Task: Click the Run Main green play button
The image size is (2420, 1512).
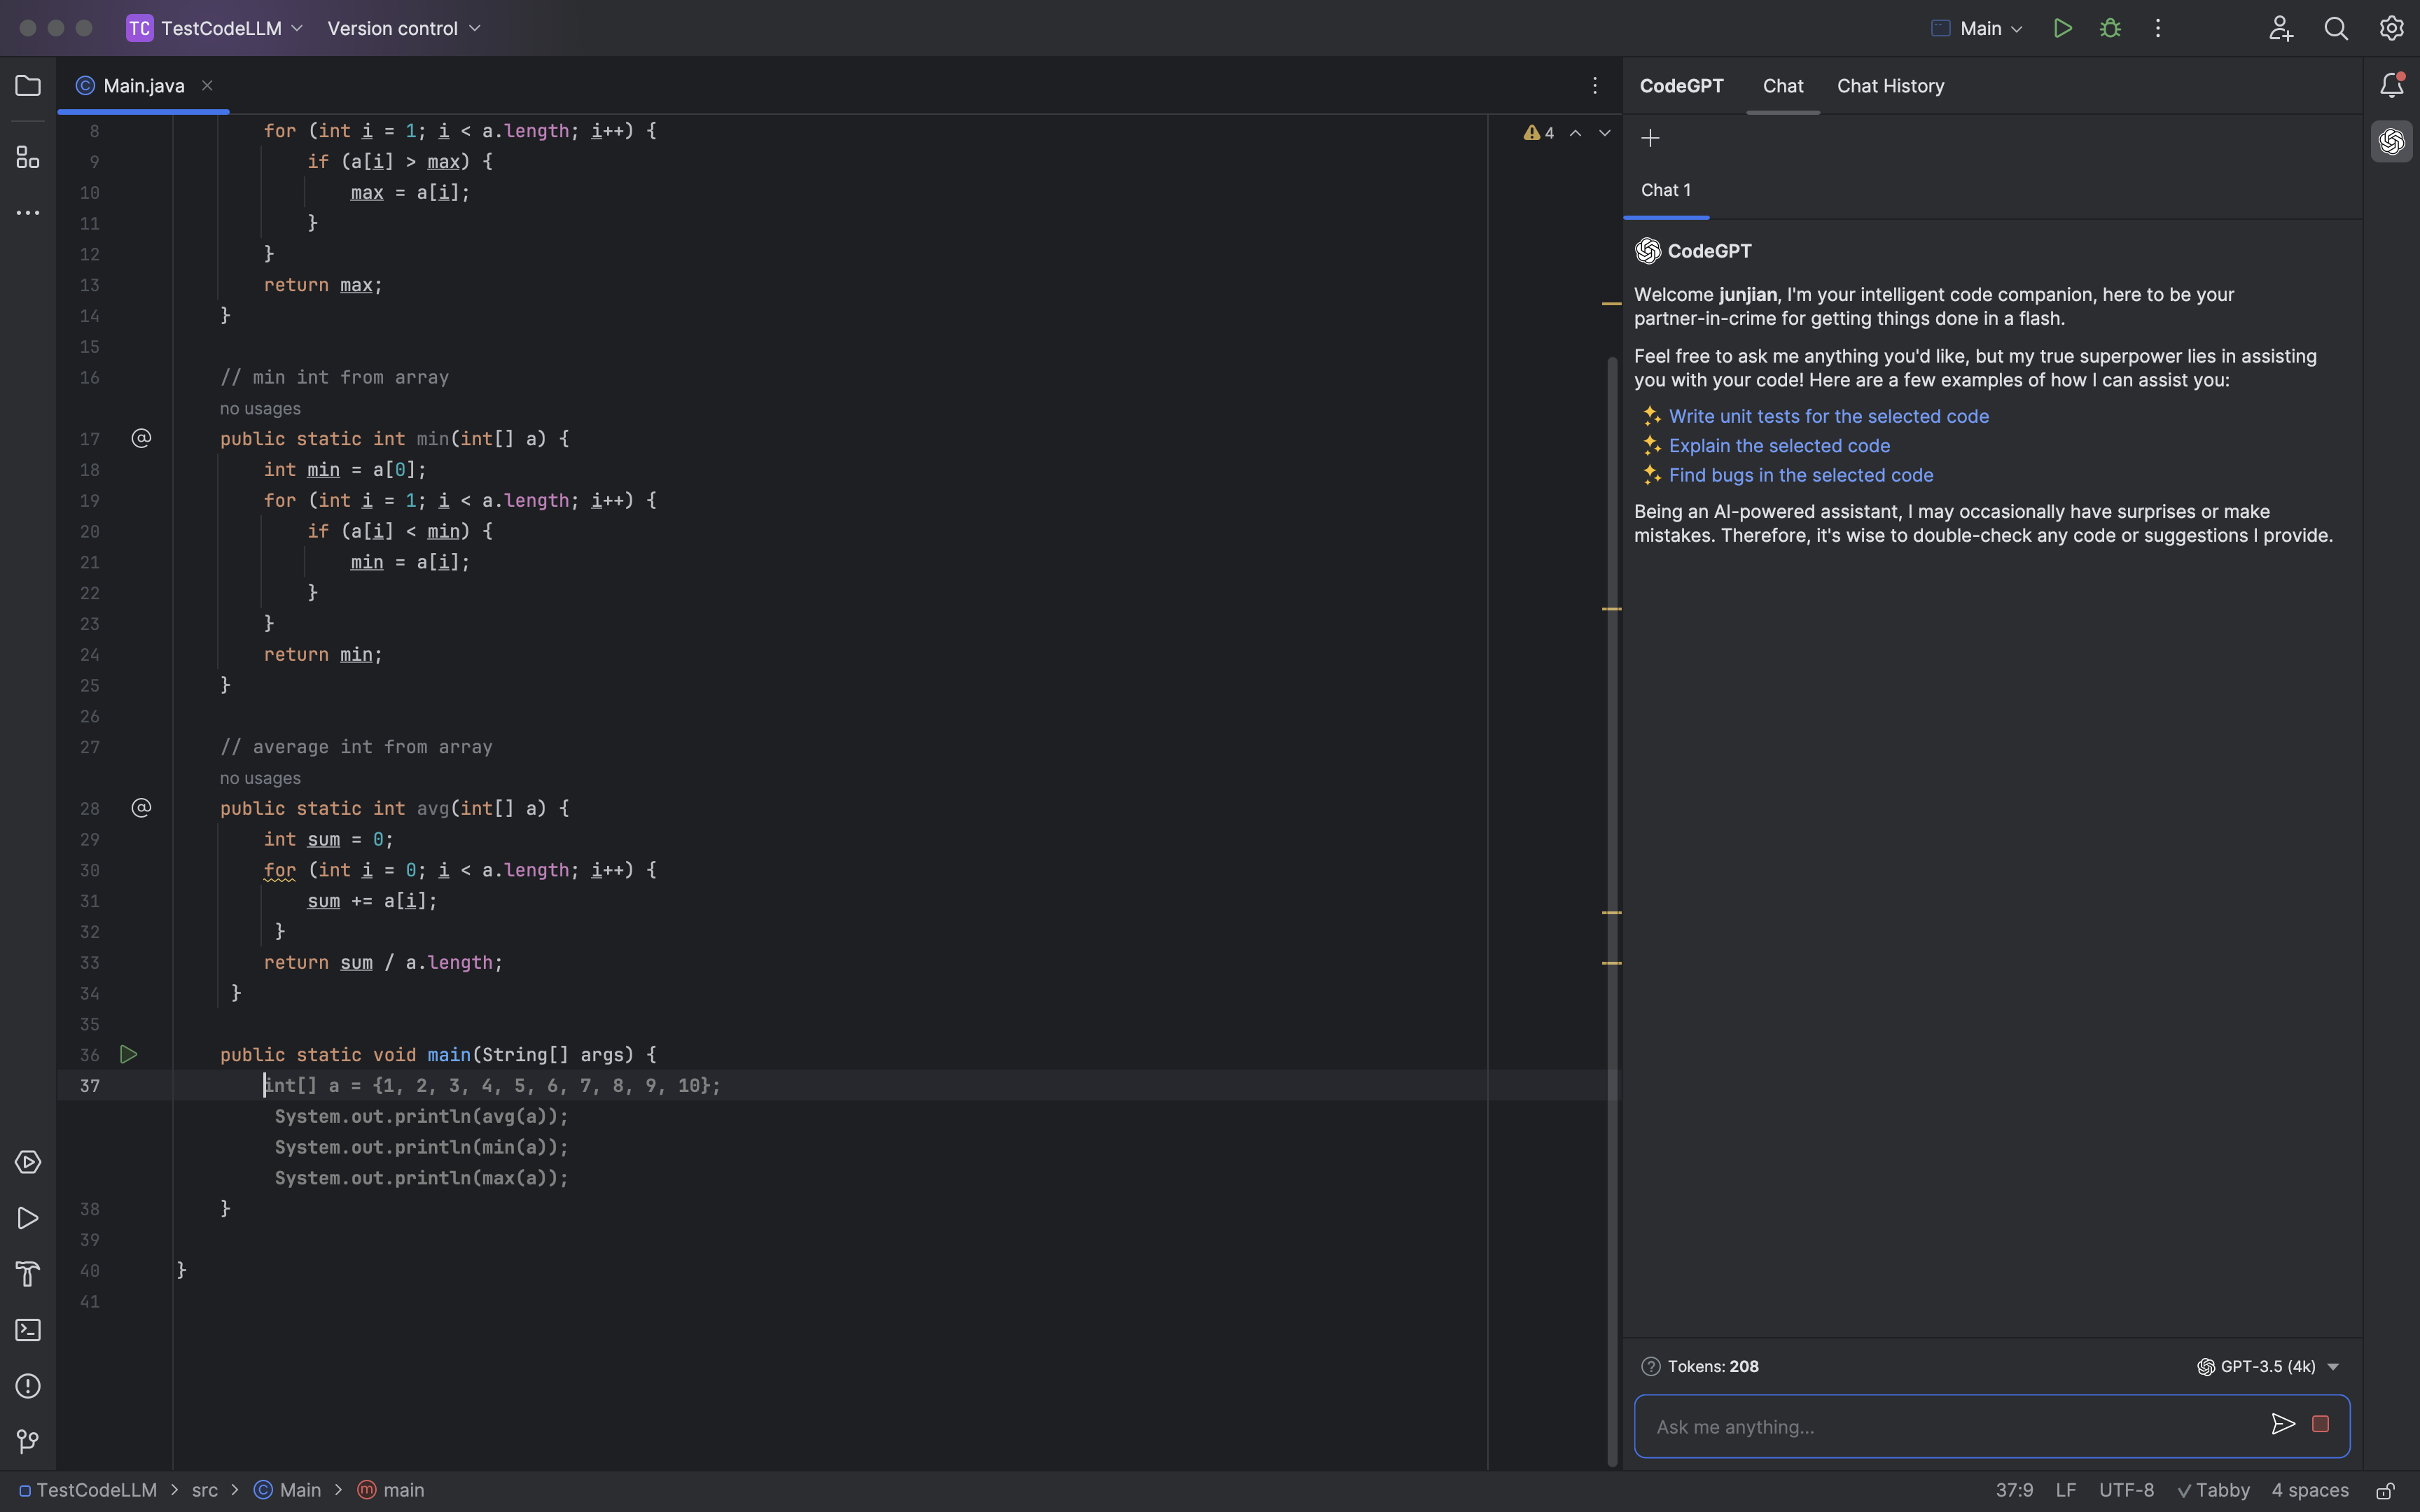Action: [2062, 28]
